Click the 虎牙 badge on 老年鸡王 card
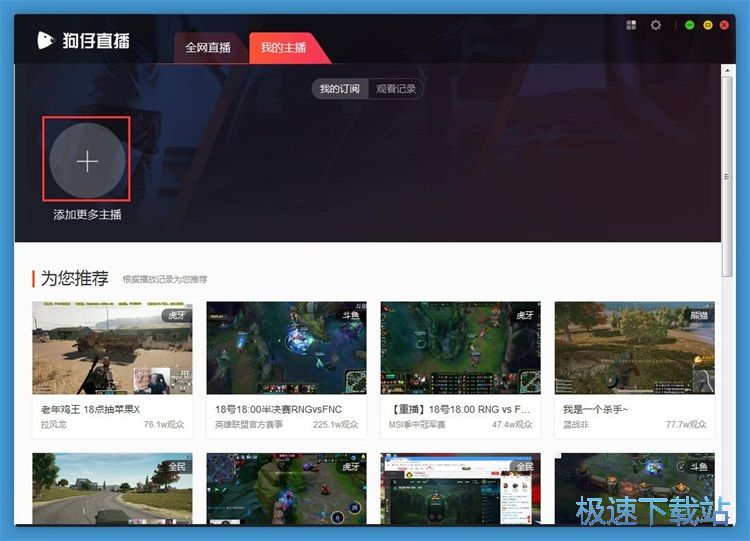This screenshot has height=541, width=750. (x=176, y=315)
